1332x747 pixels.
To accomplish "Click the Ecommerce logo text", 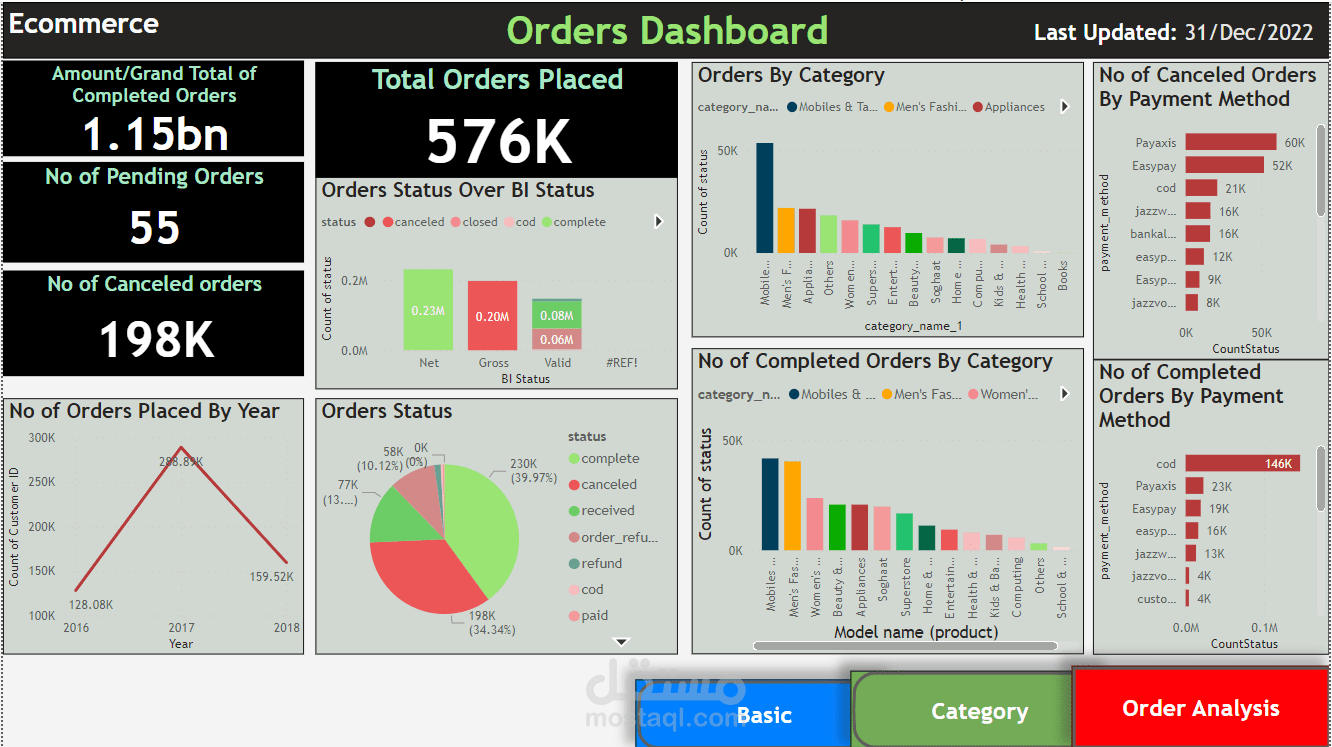I will click(83, 24).
